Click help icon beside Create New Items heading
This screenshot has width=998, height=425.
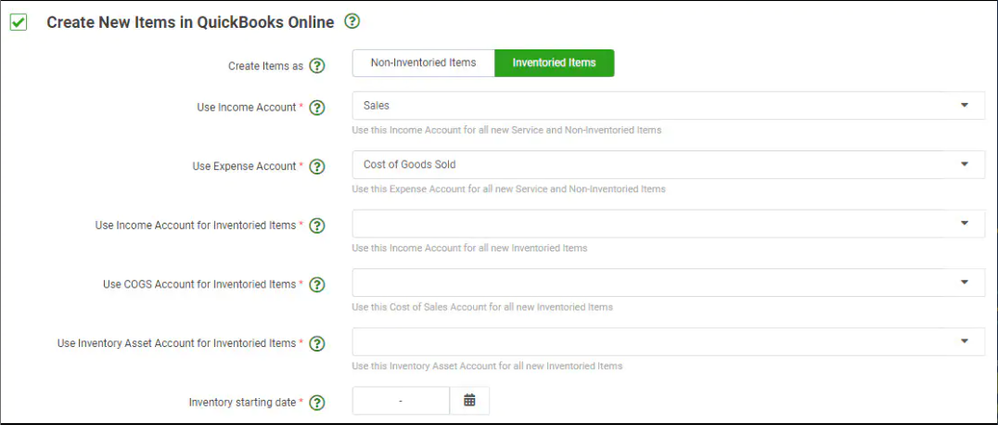pyautogui.click(x=351, y=21)
